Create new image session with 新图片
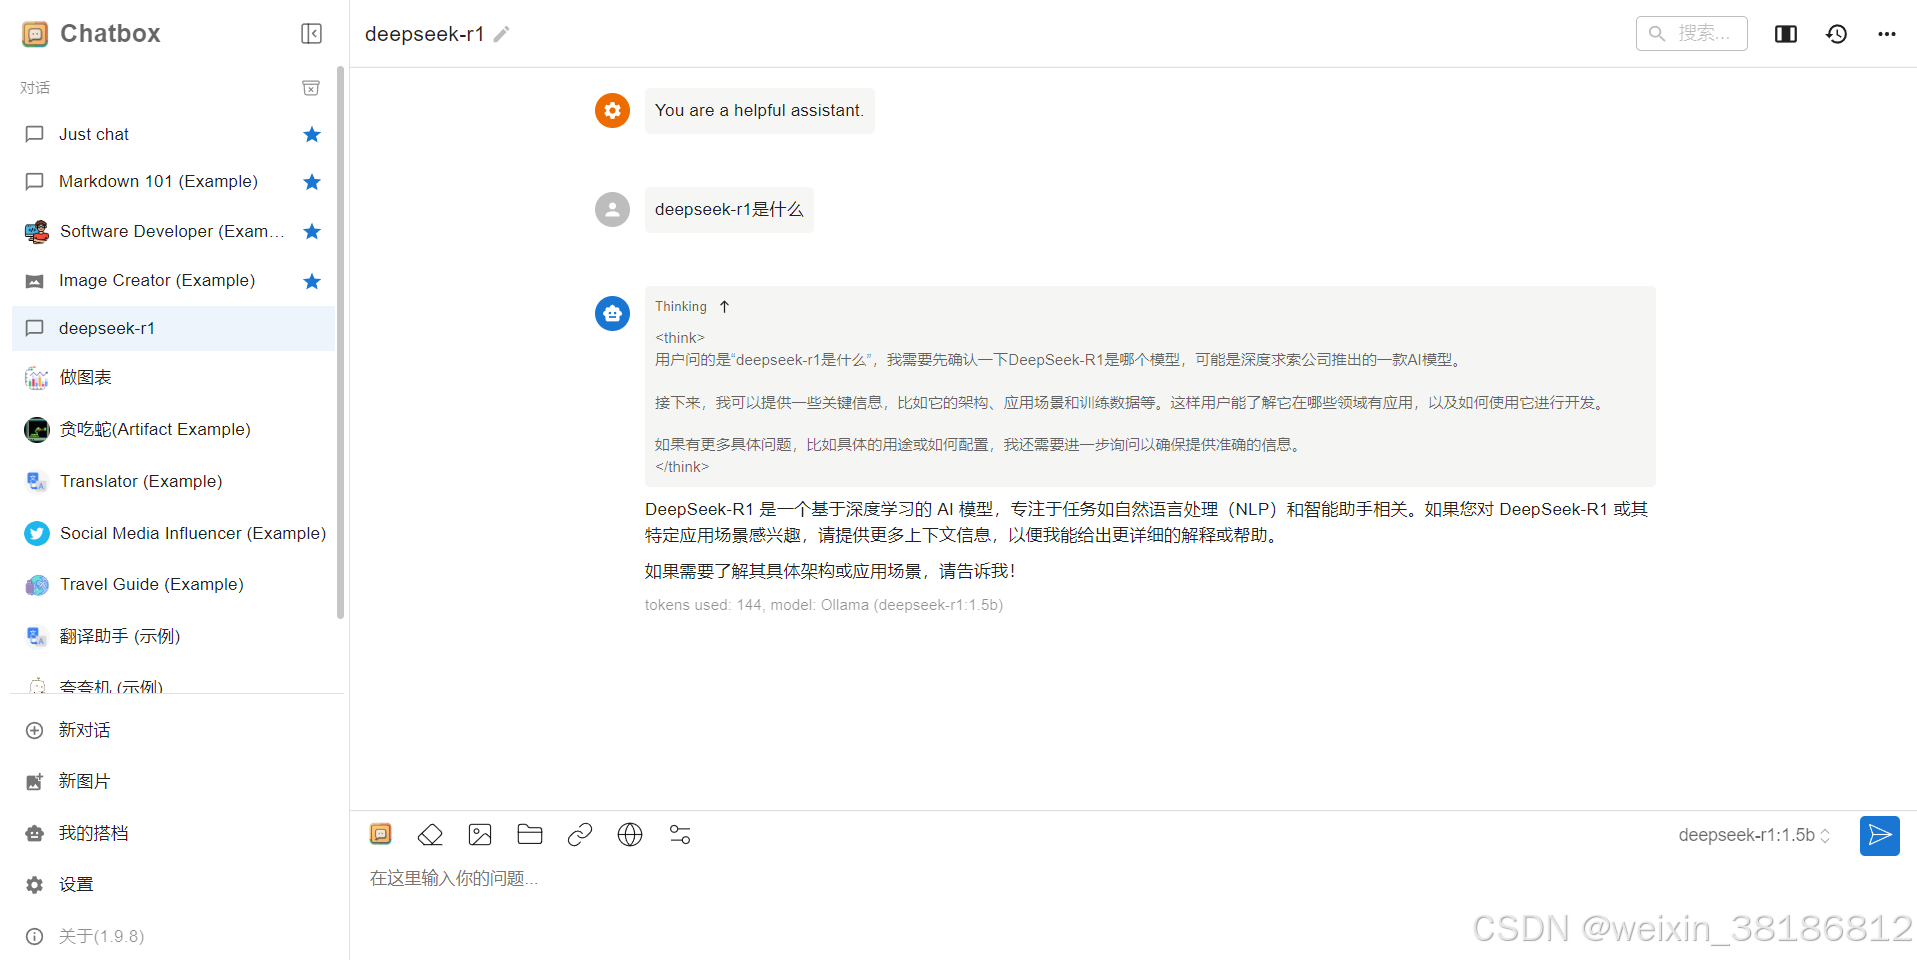 point(173,781)
